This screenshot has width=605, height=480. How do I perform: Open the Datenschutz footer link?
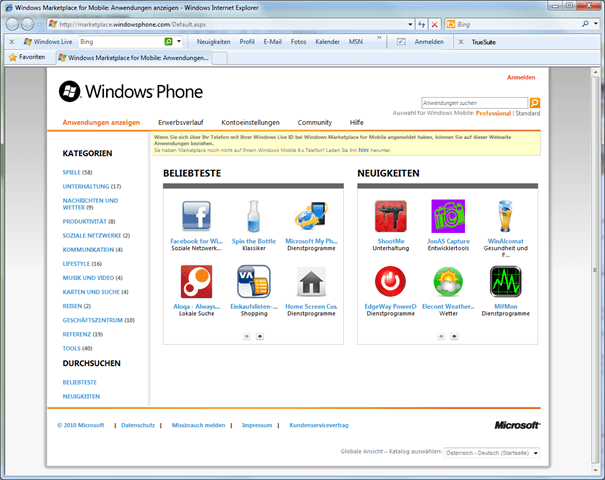pyautogui.click(x=138, y=425)
